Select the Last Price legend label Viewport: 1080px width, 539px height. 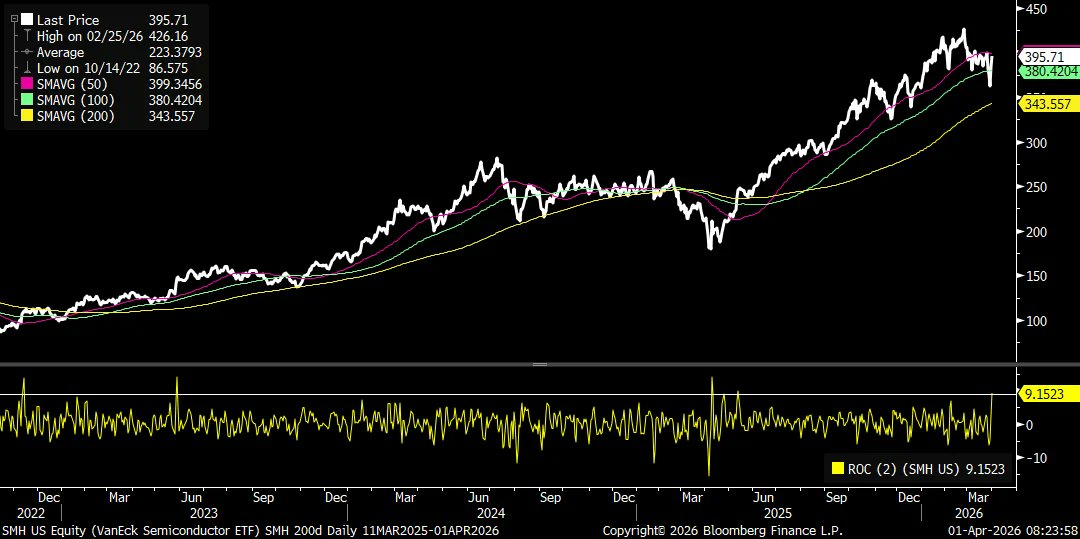(68, 20)
